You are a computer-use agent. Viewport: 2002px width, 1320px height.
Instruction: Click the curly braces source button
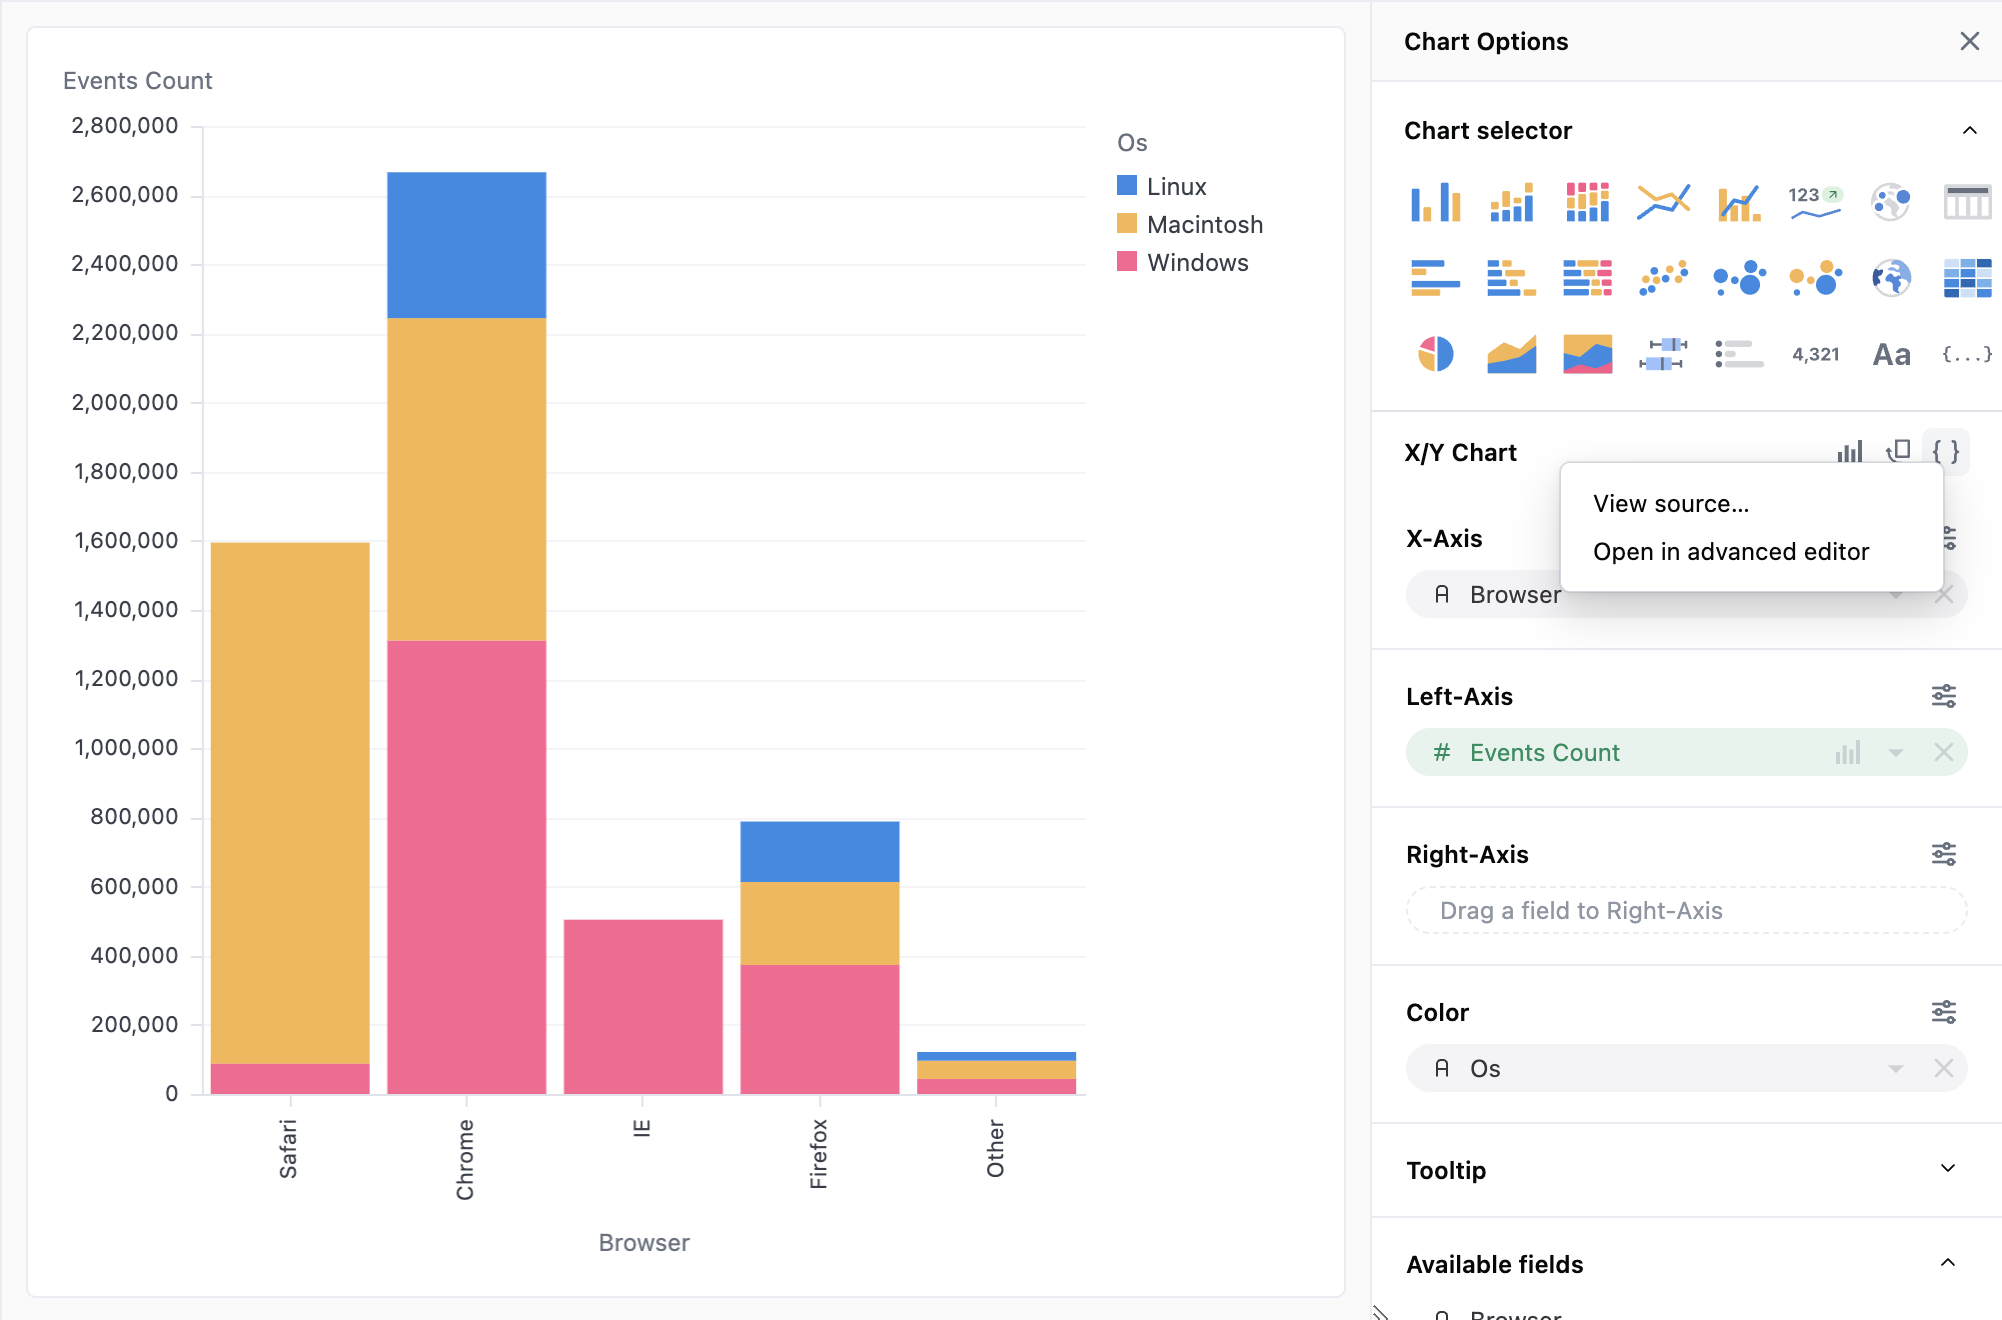(x=1945, y=451)
